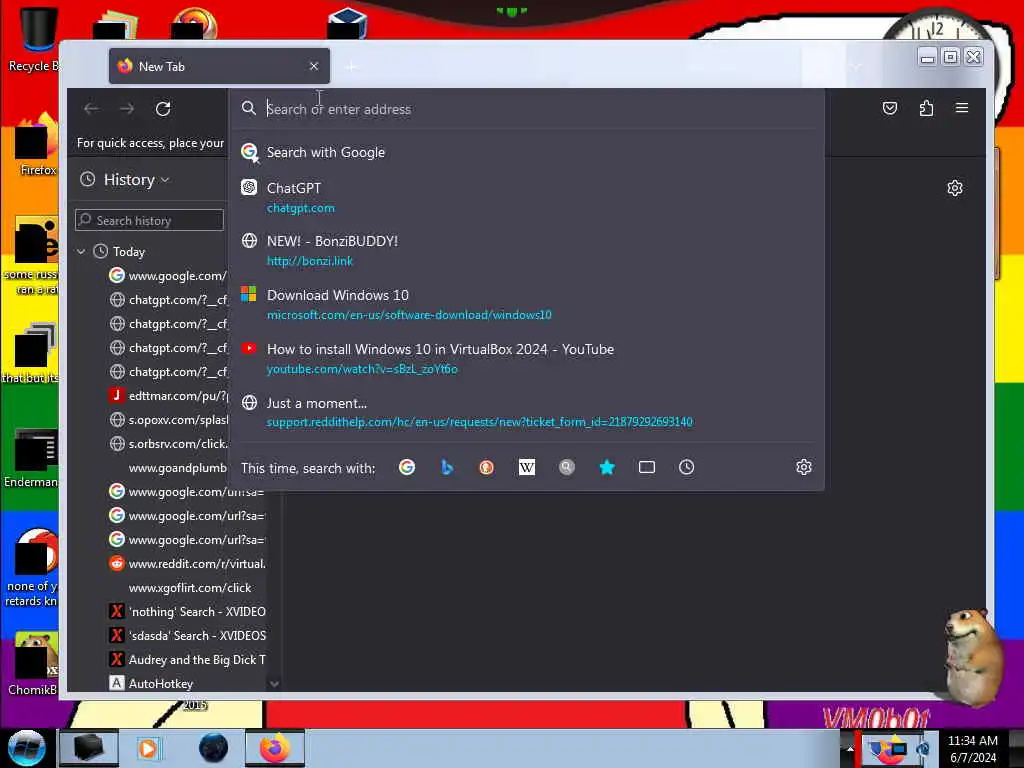Image resolution: width=1024 pixels, height=768 pixels.
Task: Open the Just a moment... reddithelp suggestion
Action: click(x=526, y=412)
